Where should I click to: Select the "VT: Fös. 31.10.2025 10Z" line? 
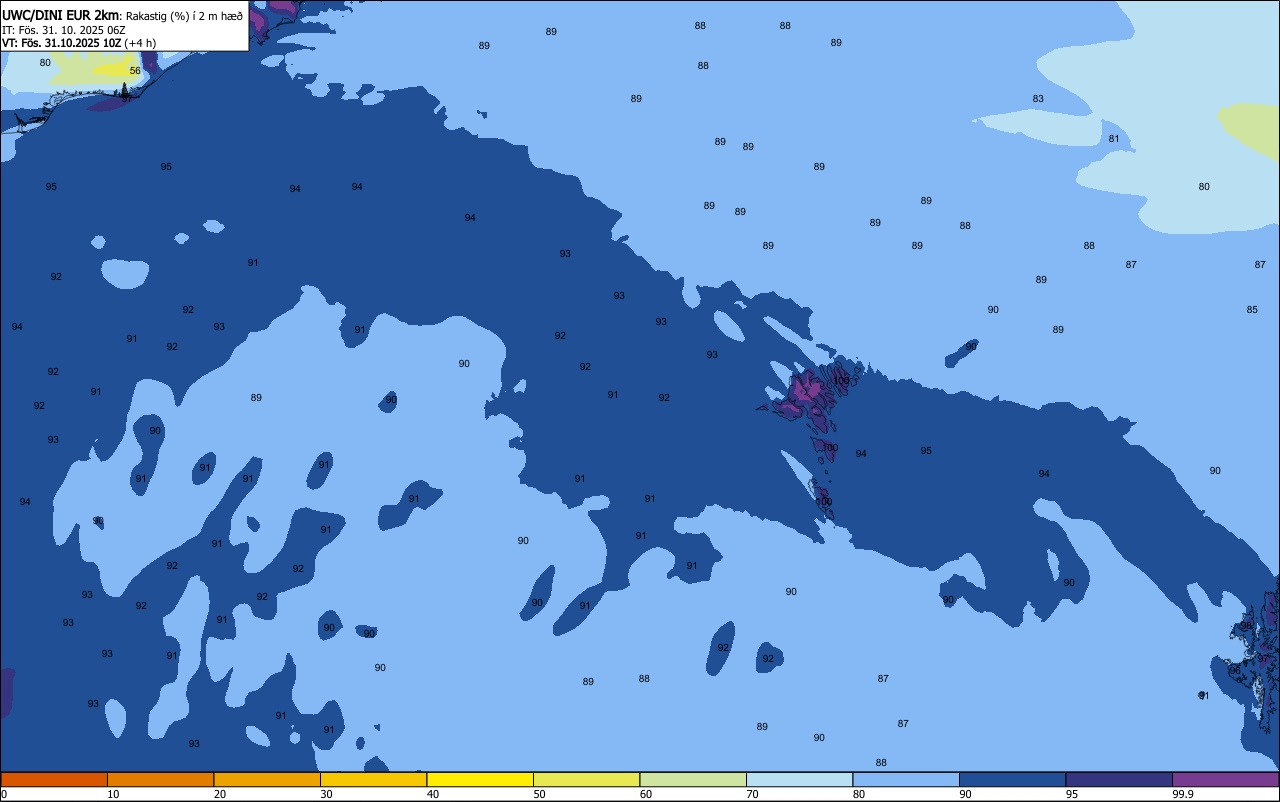tap(61, 43)
